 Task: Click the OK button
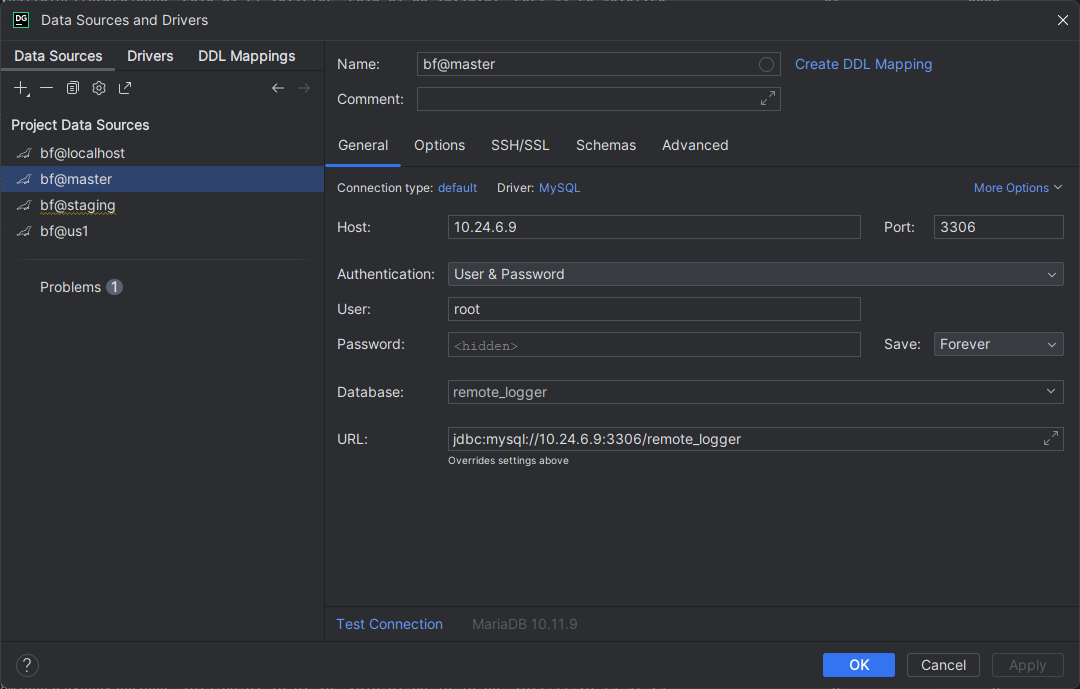click(x=859, y=665)
